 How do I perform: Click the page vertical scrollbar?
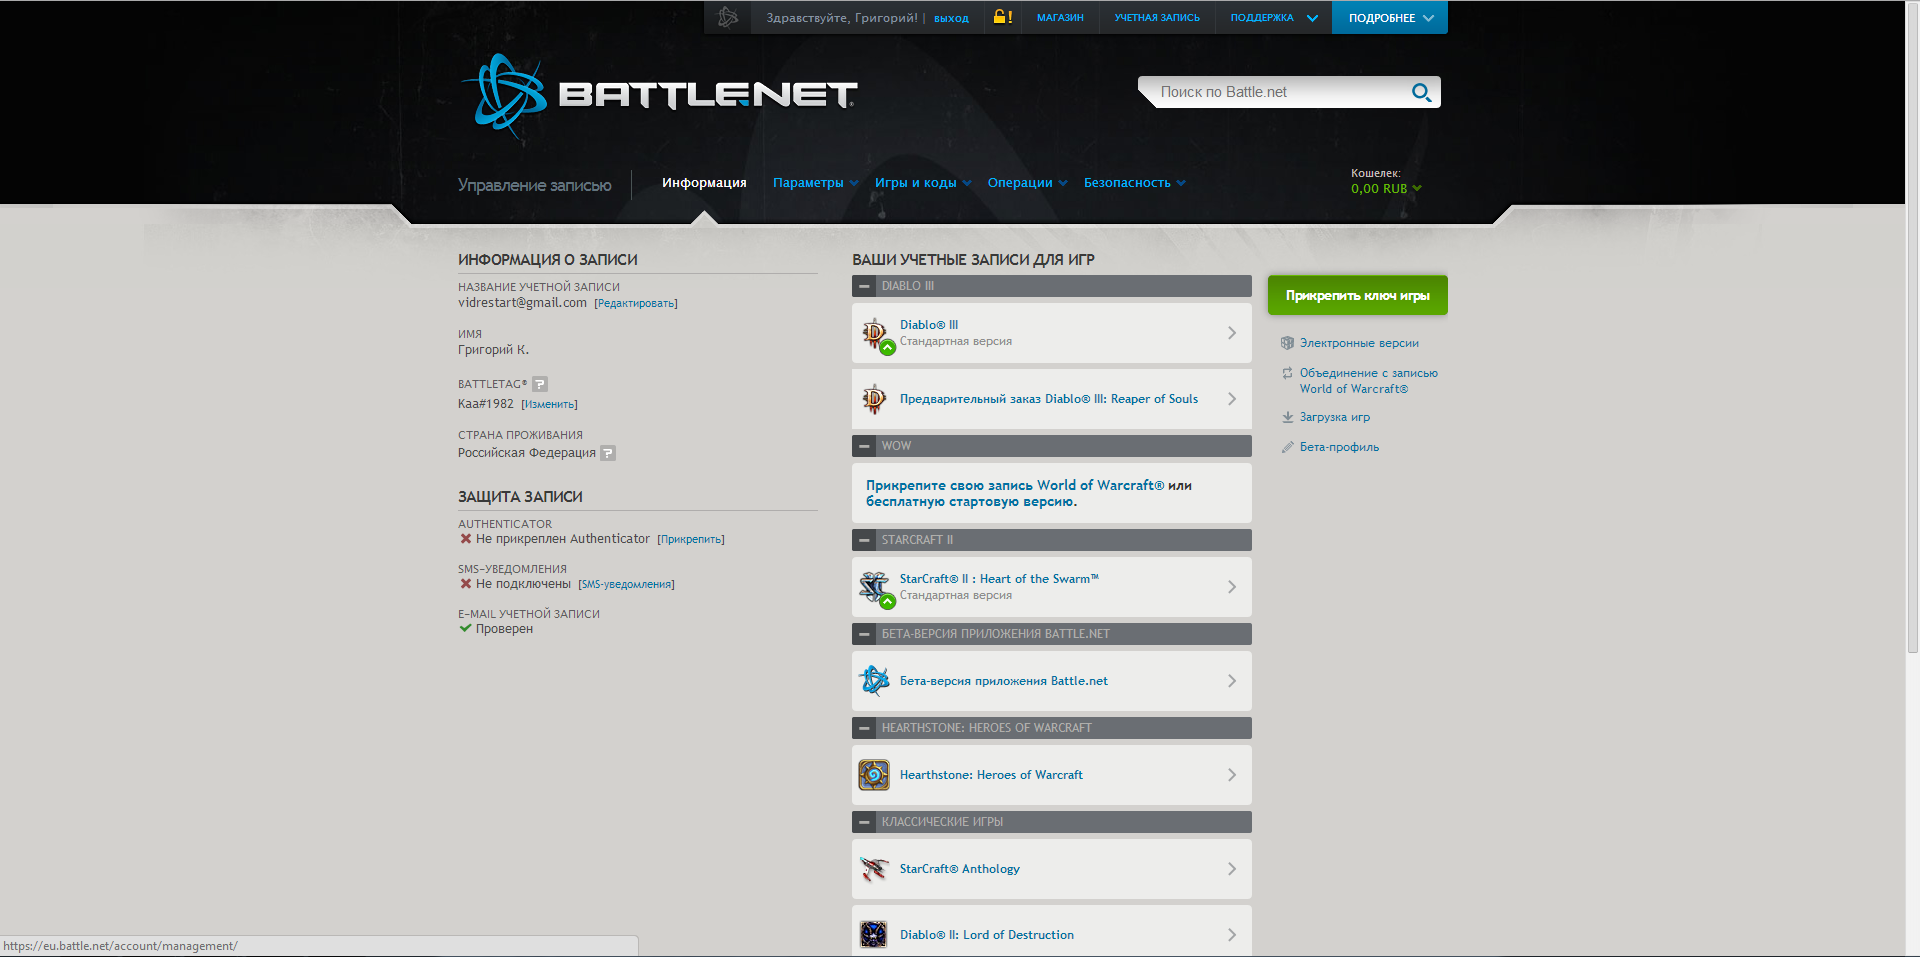click(x=1912, y=330)
